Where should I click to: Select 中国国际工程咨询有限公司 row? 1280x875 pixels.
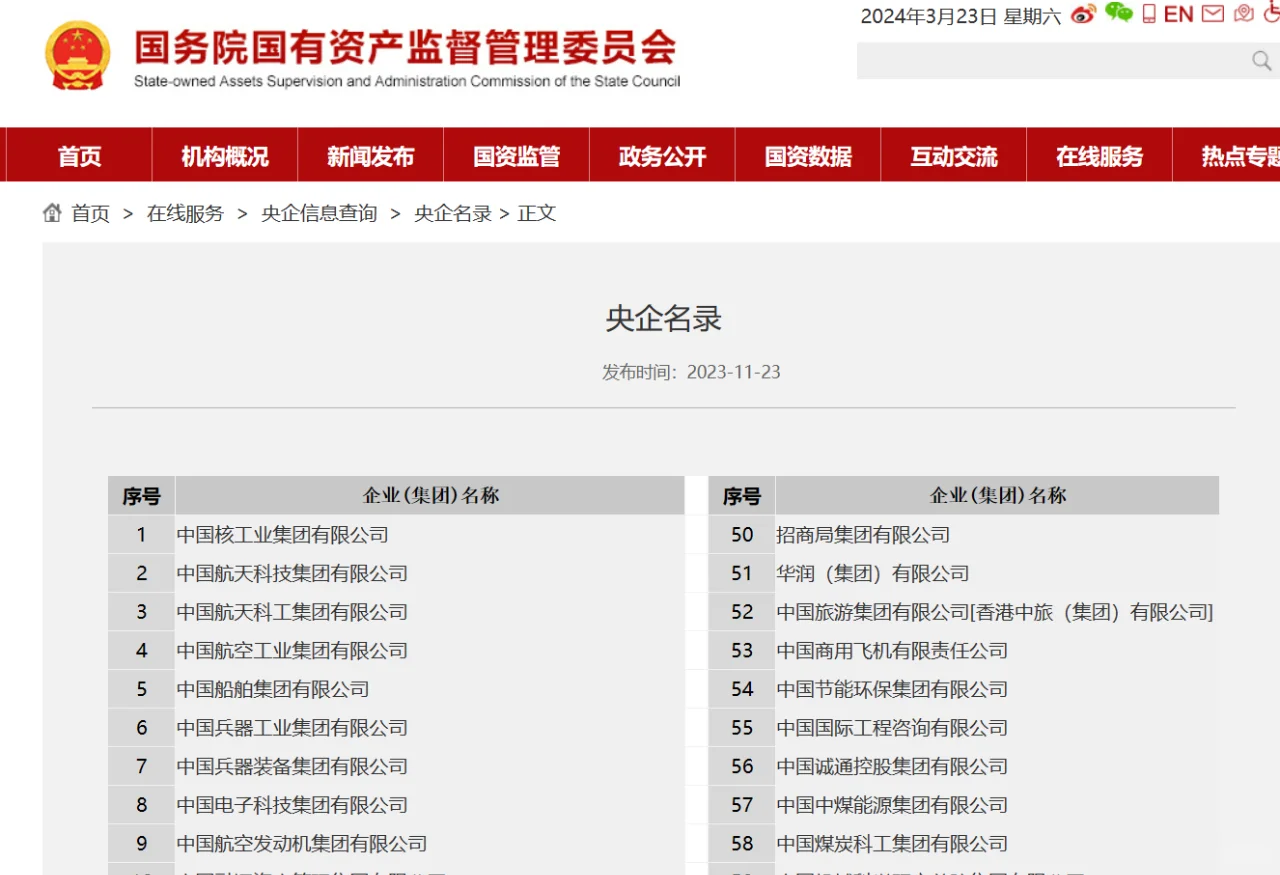pyautogui.click(x=893, y=728)
